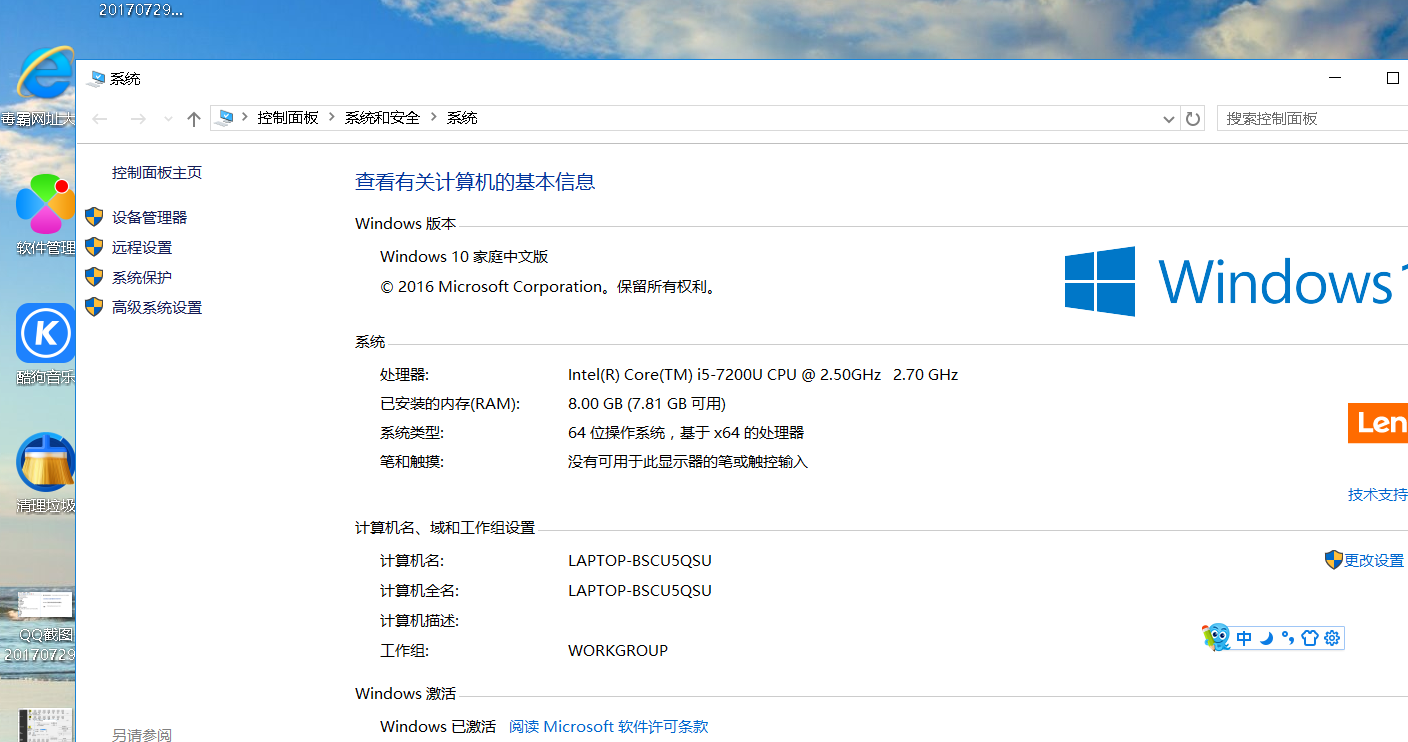Open the IME settings gear icon
This screenshot has height=742, width=1408.
1331,638
